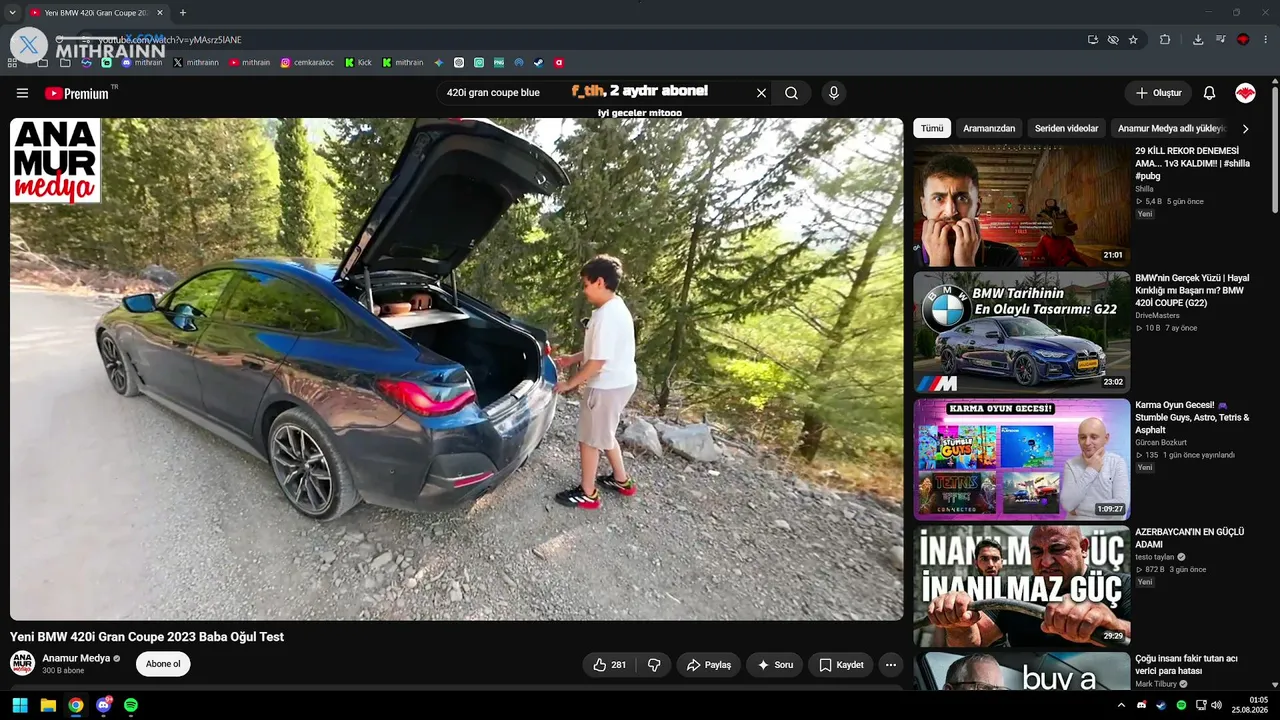Close the BMW 420i Gran Coupe browser tab
1280x720 pixels.
pyautogui.click(x=159, y=13)
